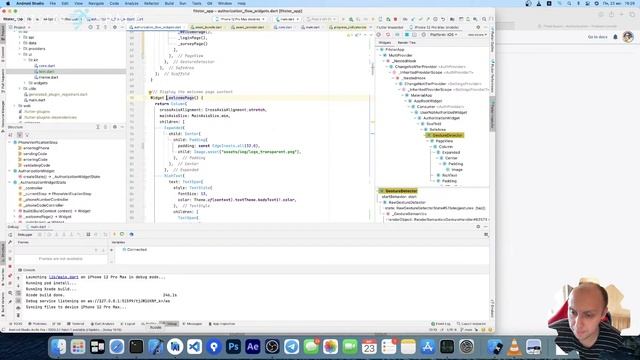Open App Store from the dock
This screenshot has height=360, width=640.
[427, 347]
